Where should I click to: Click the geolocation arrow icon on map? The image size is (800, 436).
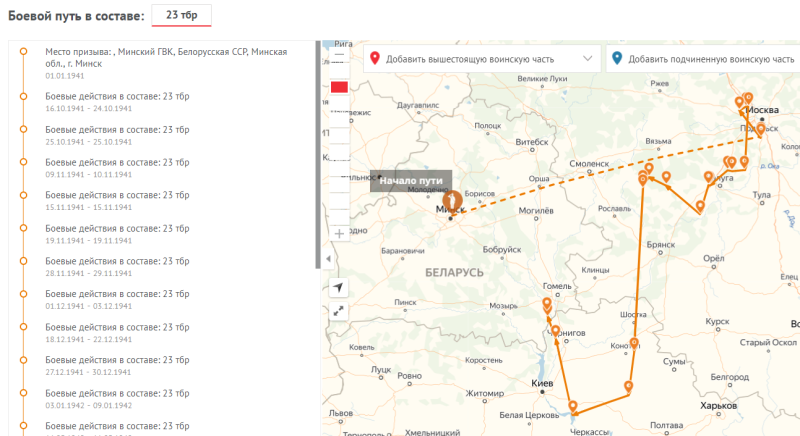click(338, 288)
